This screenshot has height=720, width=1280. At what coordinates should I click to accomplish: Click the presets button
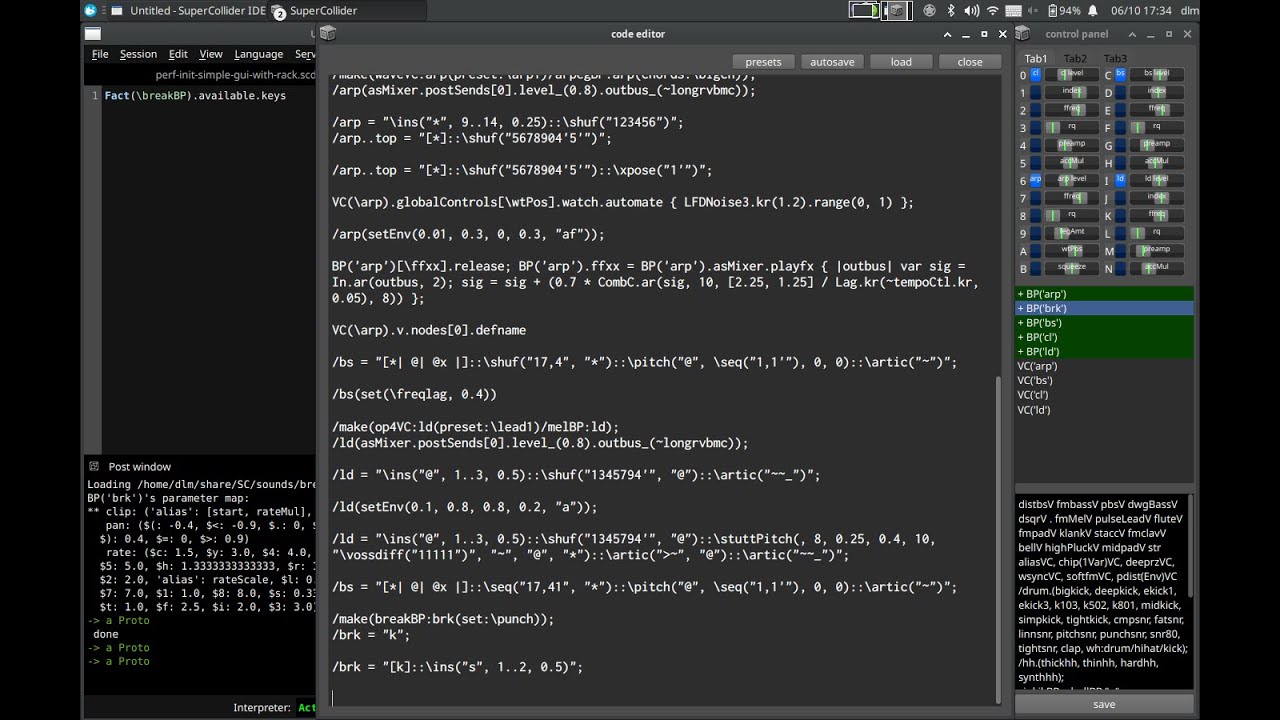tap(763, 62)
